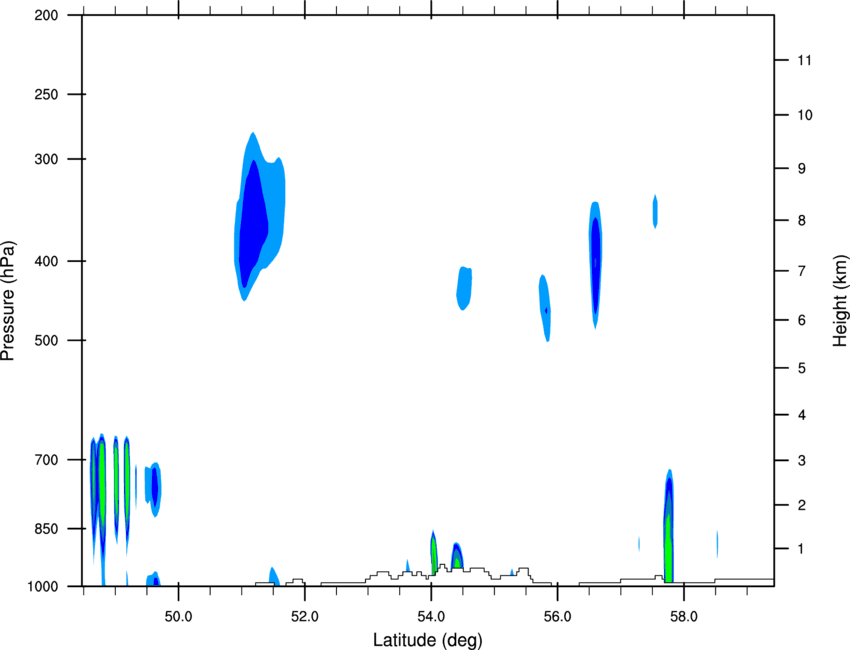Click latitude tick label '56.0'
Image resolution: width=850 pixels, height=650 pixels.
(557, 617)
